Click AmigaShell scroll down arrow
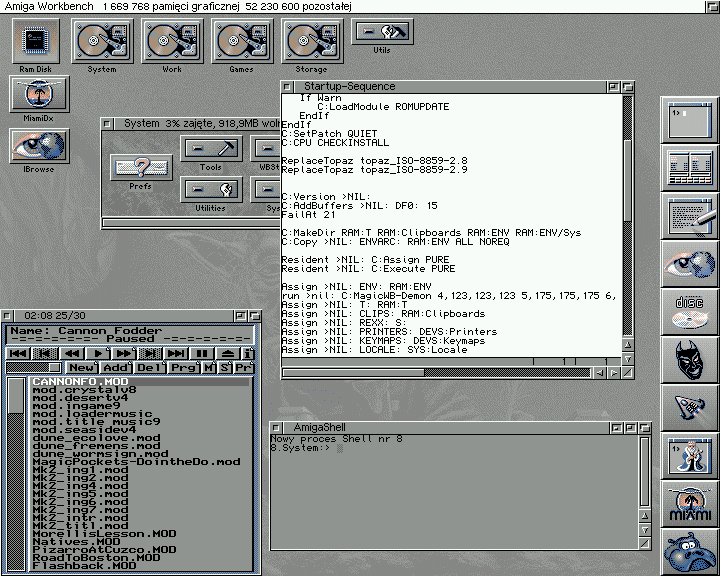This screenshot has width=720, height=576. point(645,530)
